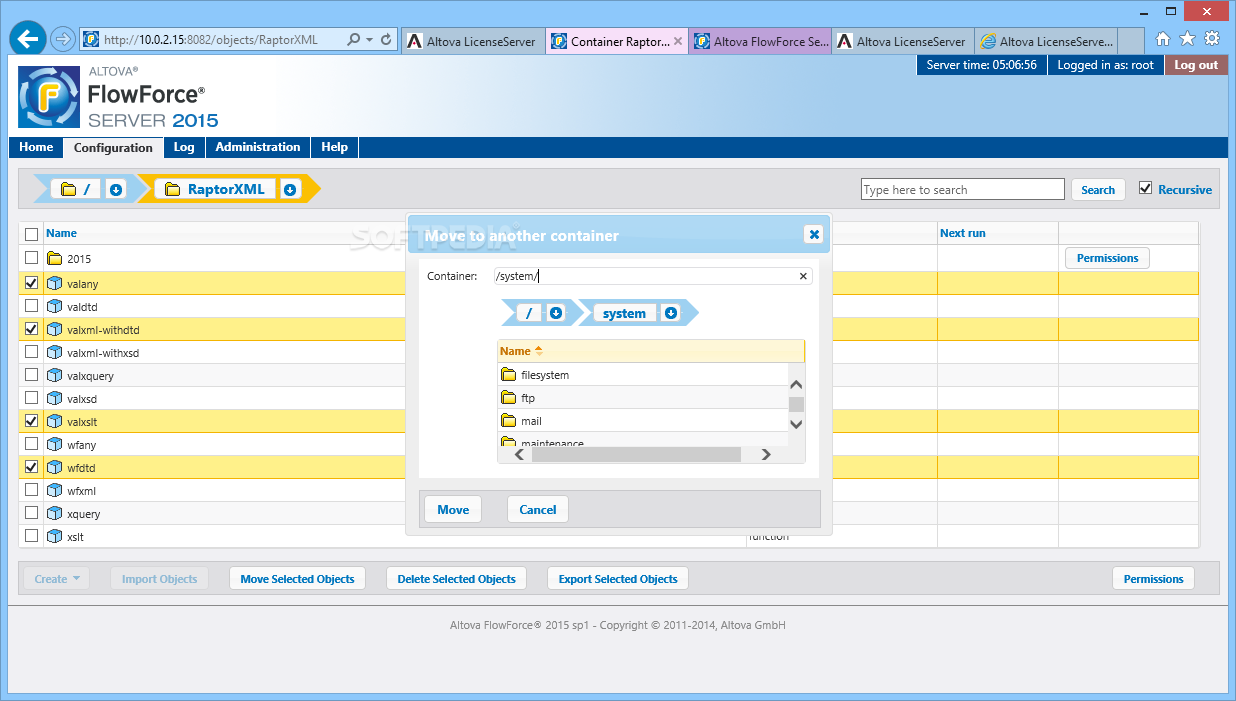Click the mail folder icon in dialog

pos(508,421)
